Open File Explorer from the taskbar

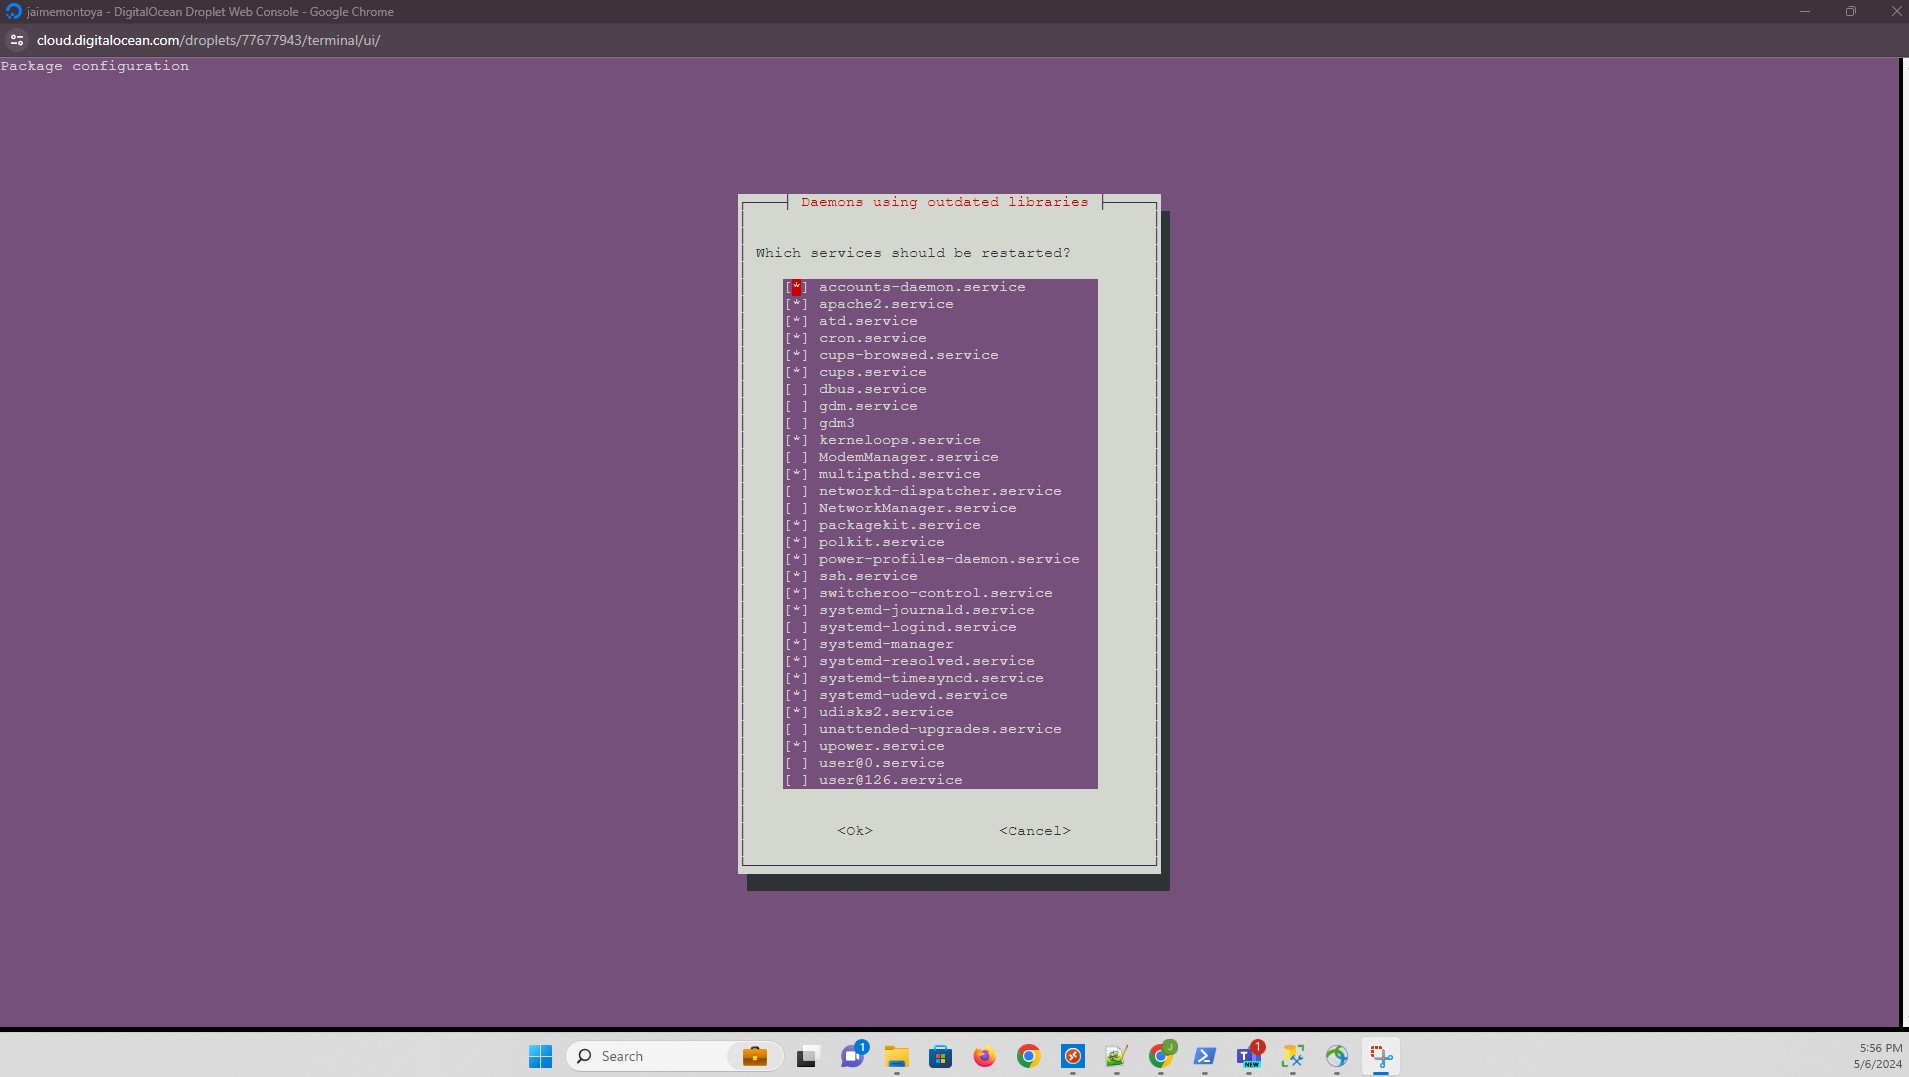pos(896,1056)
